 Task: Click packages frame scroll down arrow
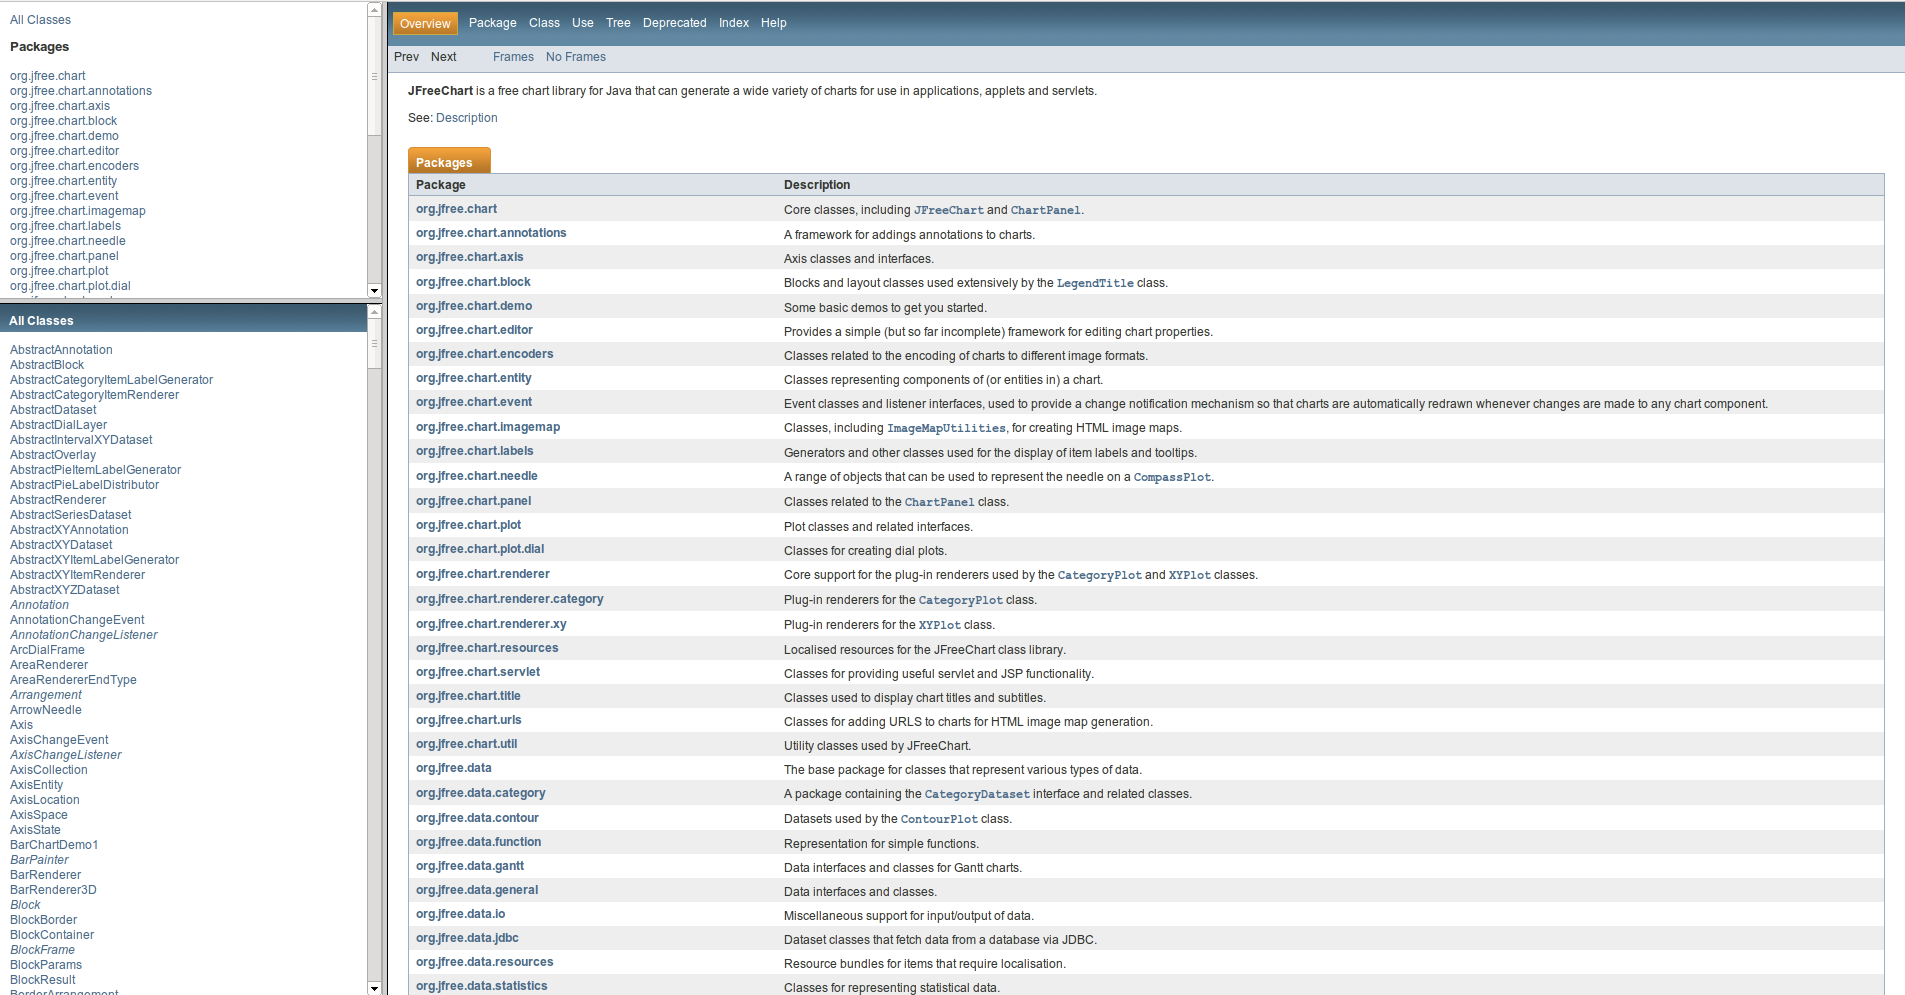tap(374, 291)
